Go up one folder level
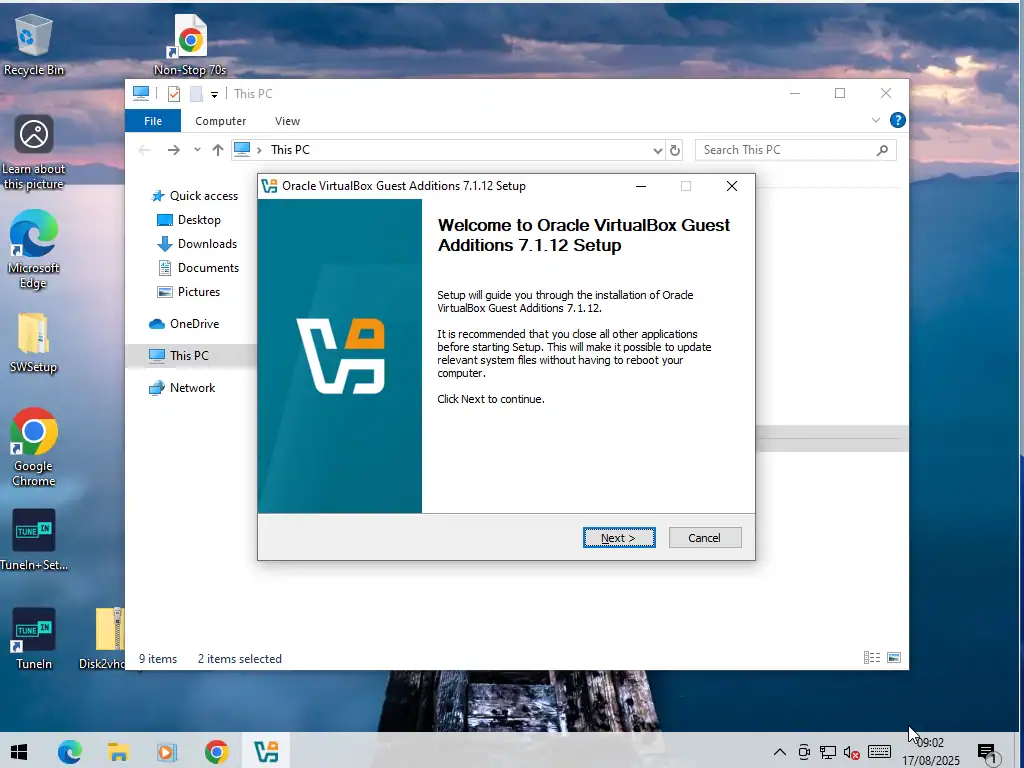The width and height of the screenshot is (1024, 768). pyautogui.click(x=218, y=150)
